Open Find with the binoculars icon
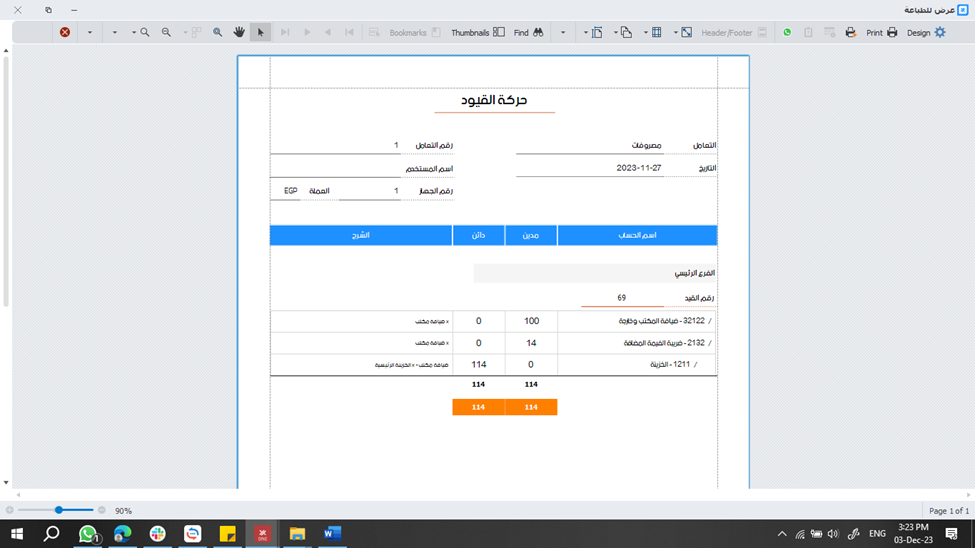The height and width of the screenshot is (548, 975). [538, 33]
